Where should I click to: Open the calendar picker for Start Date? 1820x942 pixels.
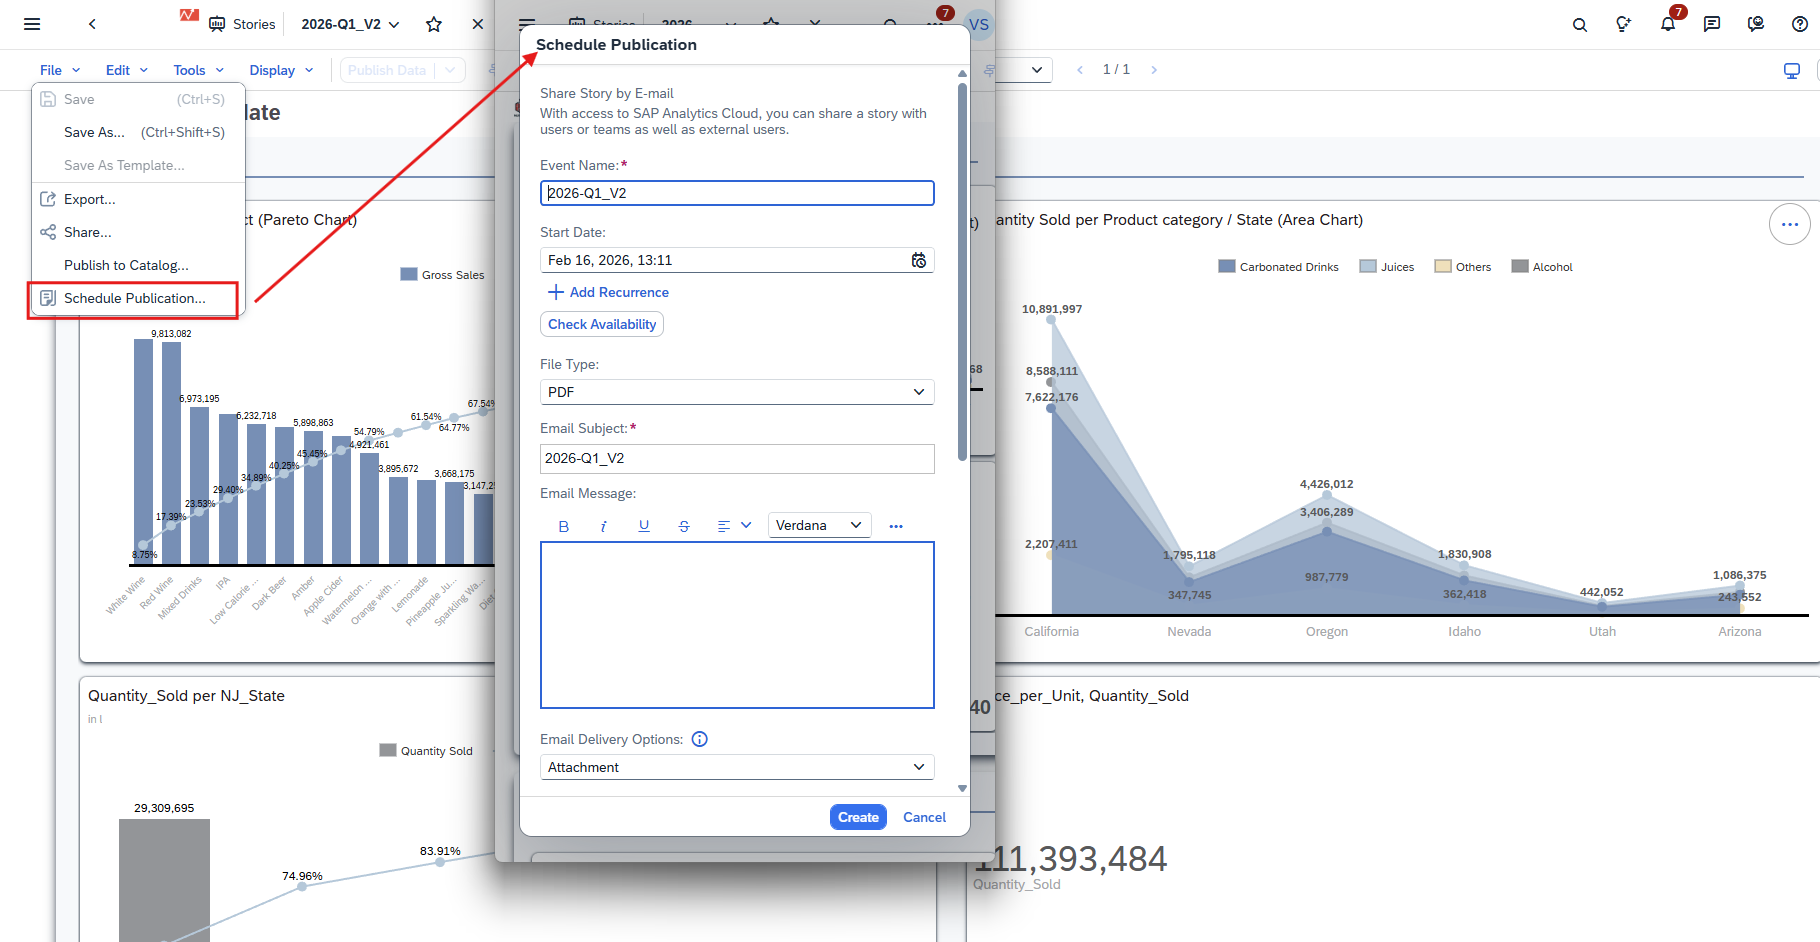(919, 260)
